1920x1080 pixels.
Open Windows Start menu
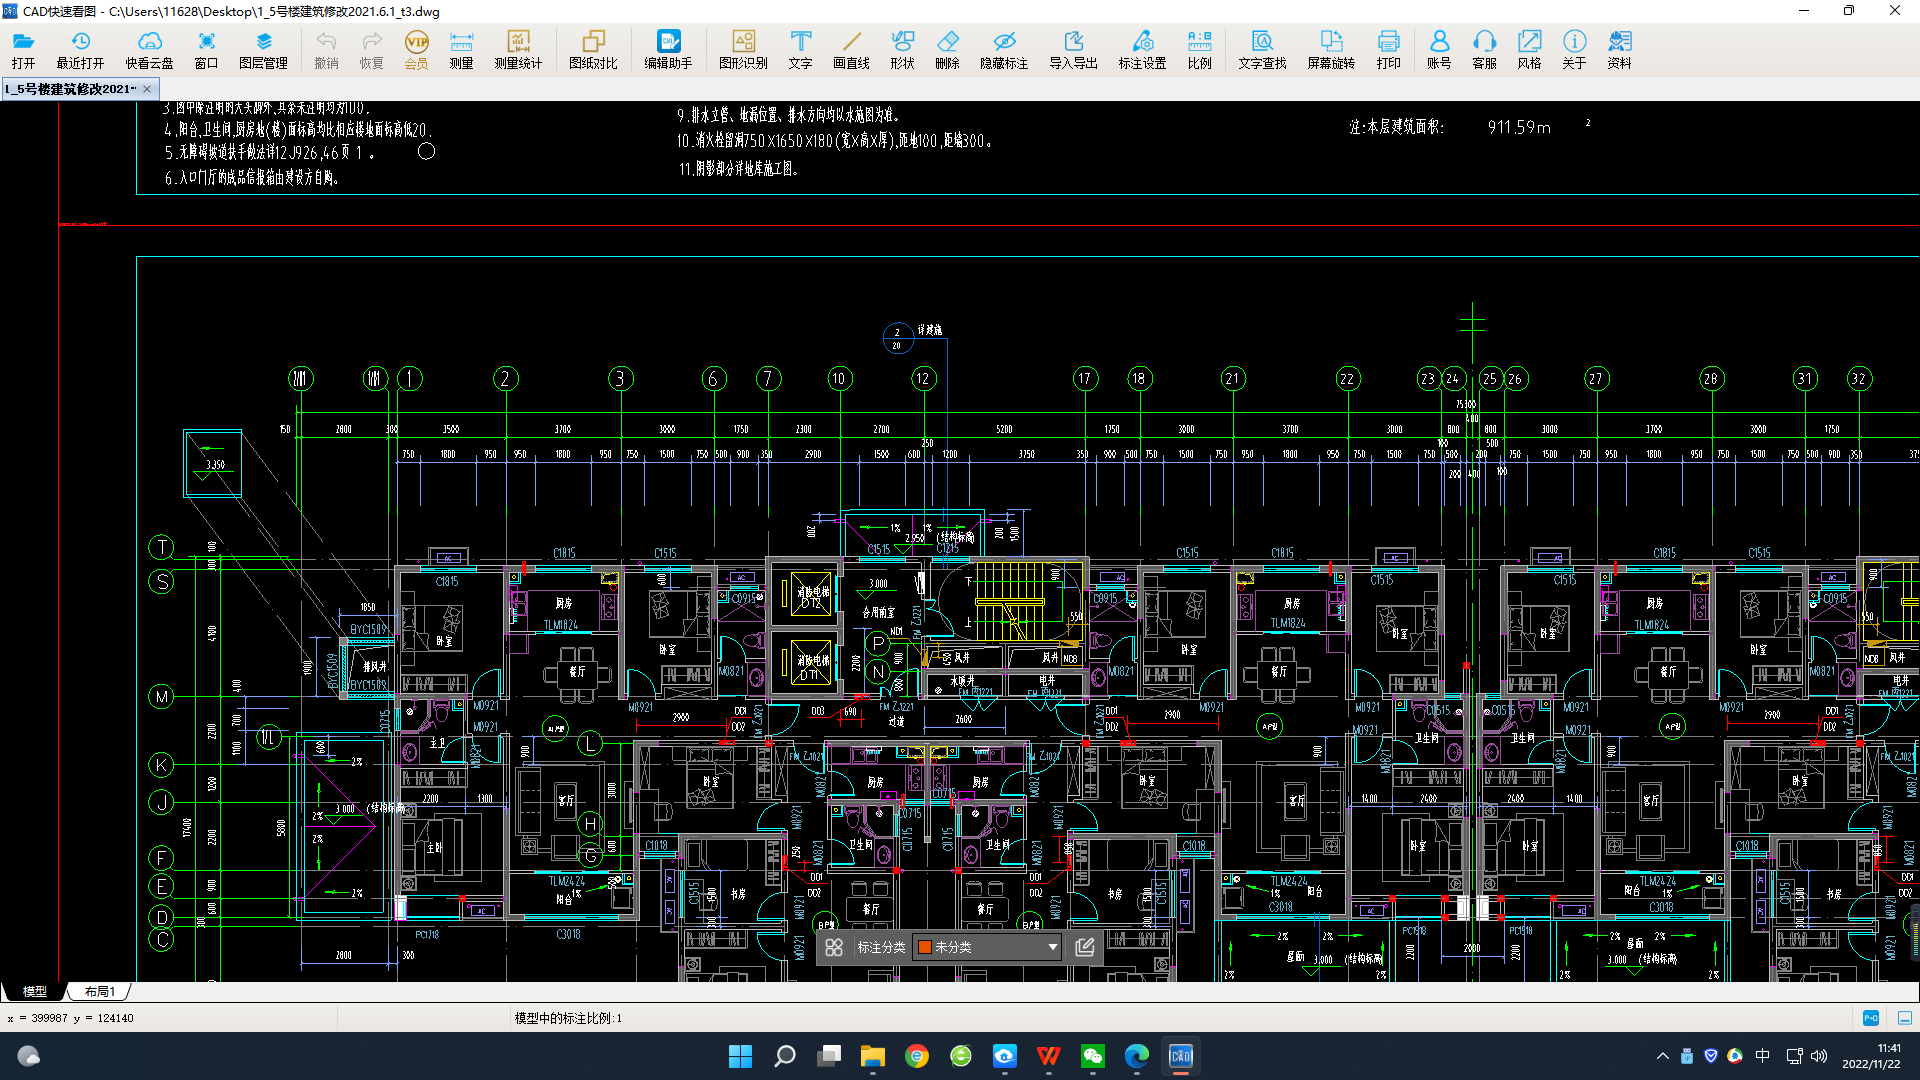(740, 1056)
